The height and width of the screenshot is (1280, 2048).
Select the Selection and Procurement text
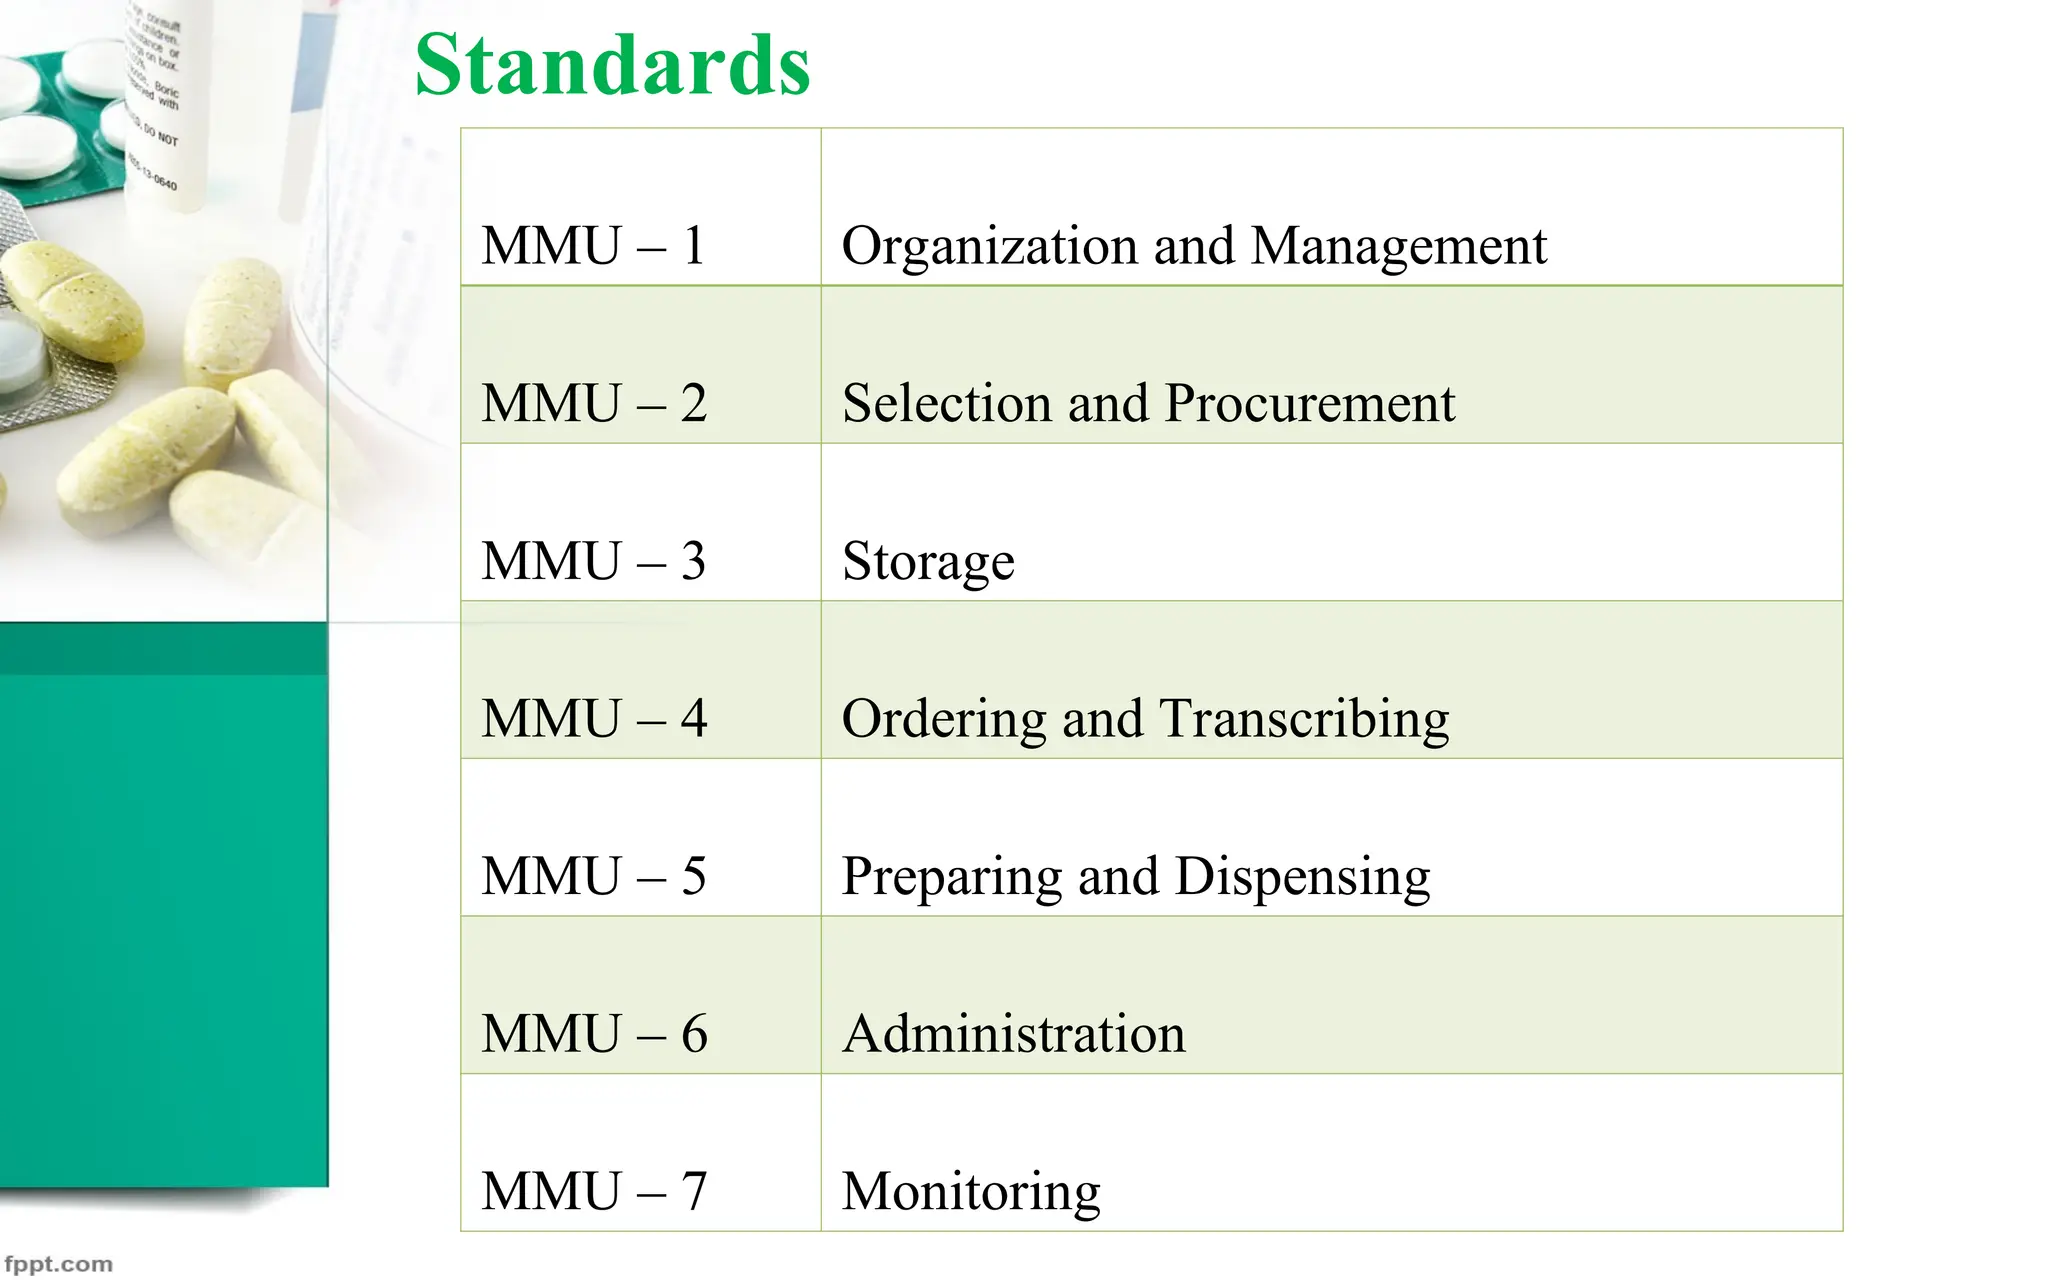1148,403
